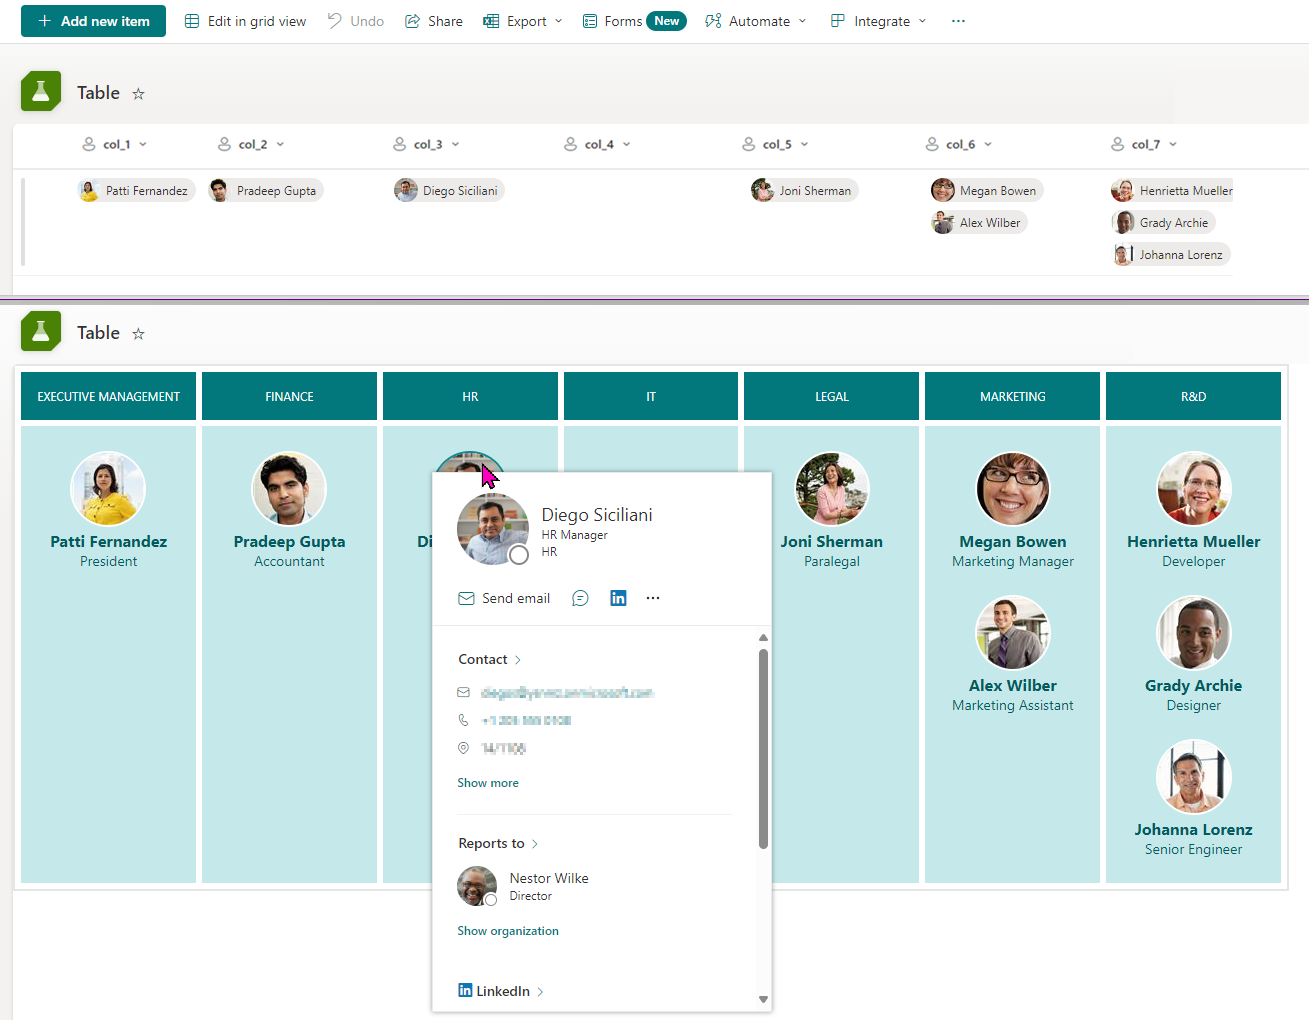1309x1020 pixels.
Task: Expand the Automate dropdown
Action: pos(756,21)
